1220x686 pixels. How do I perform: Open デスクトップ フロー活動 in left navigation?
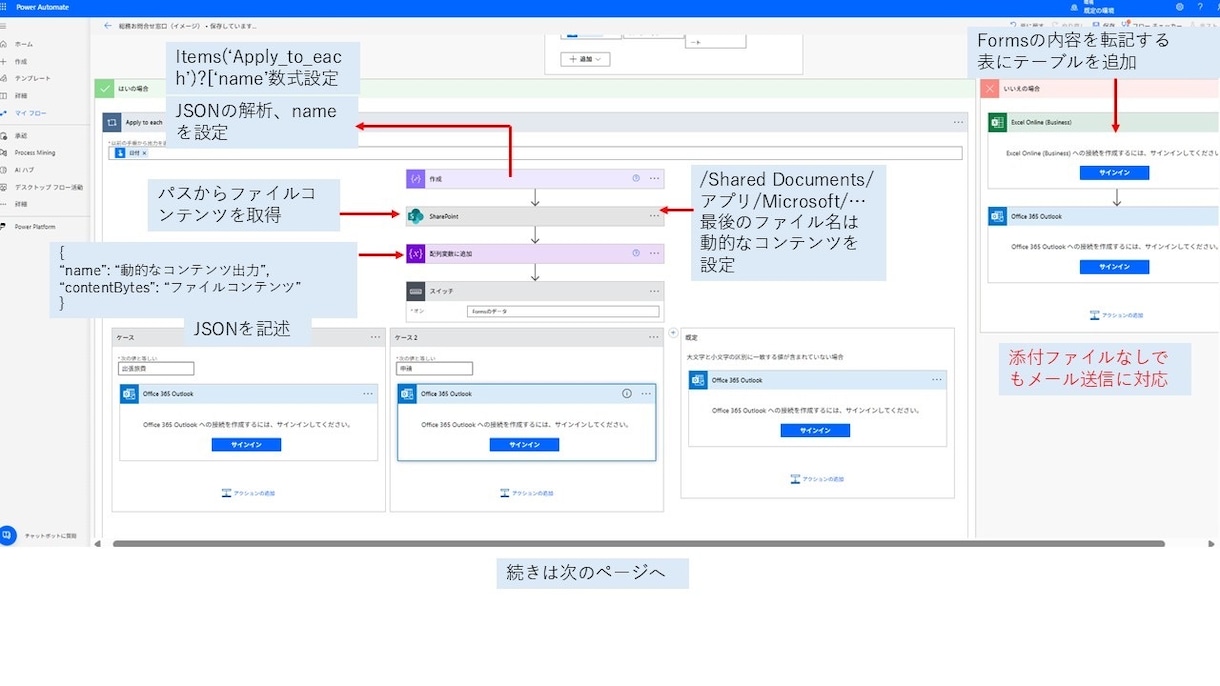48,187
